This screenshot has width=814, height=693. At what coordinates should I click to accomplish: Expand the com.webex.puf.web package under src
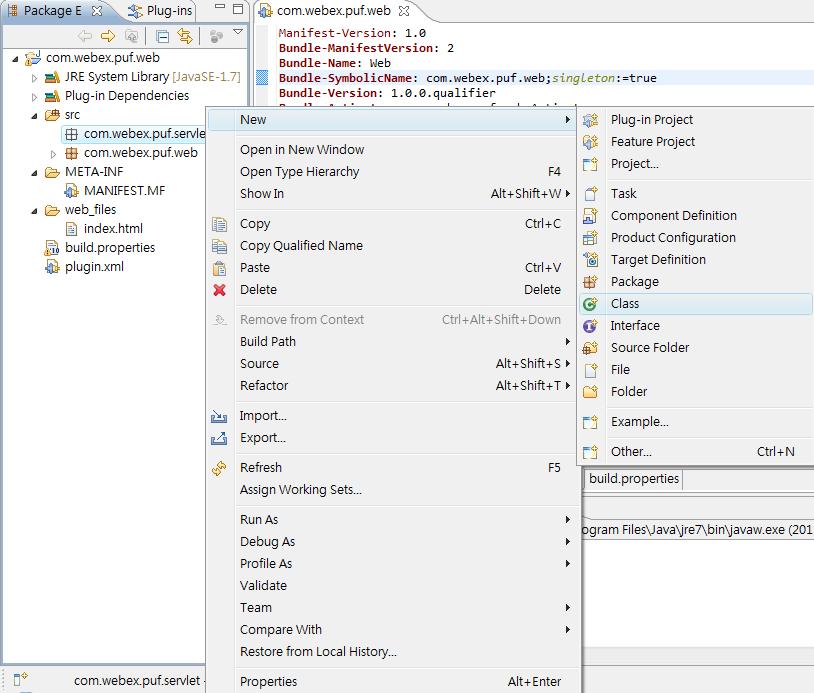point(53,154)
